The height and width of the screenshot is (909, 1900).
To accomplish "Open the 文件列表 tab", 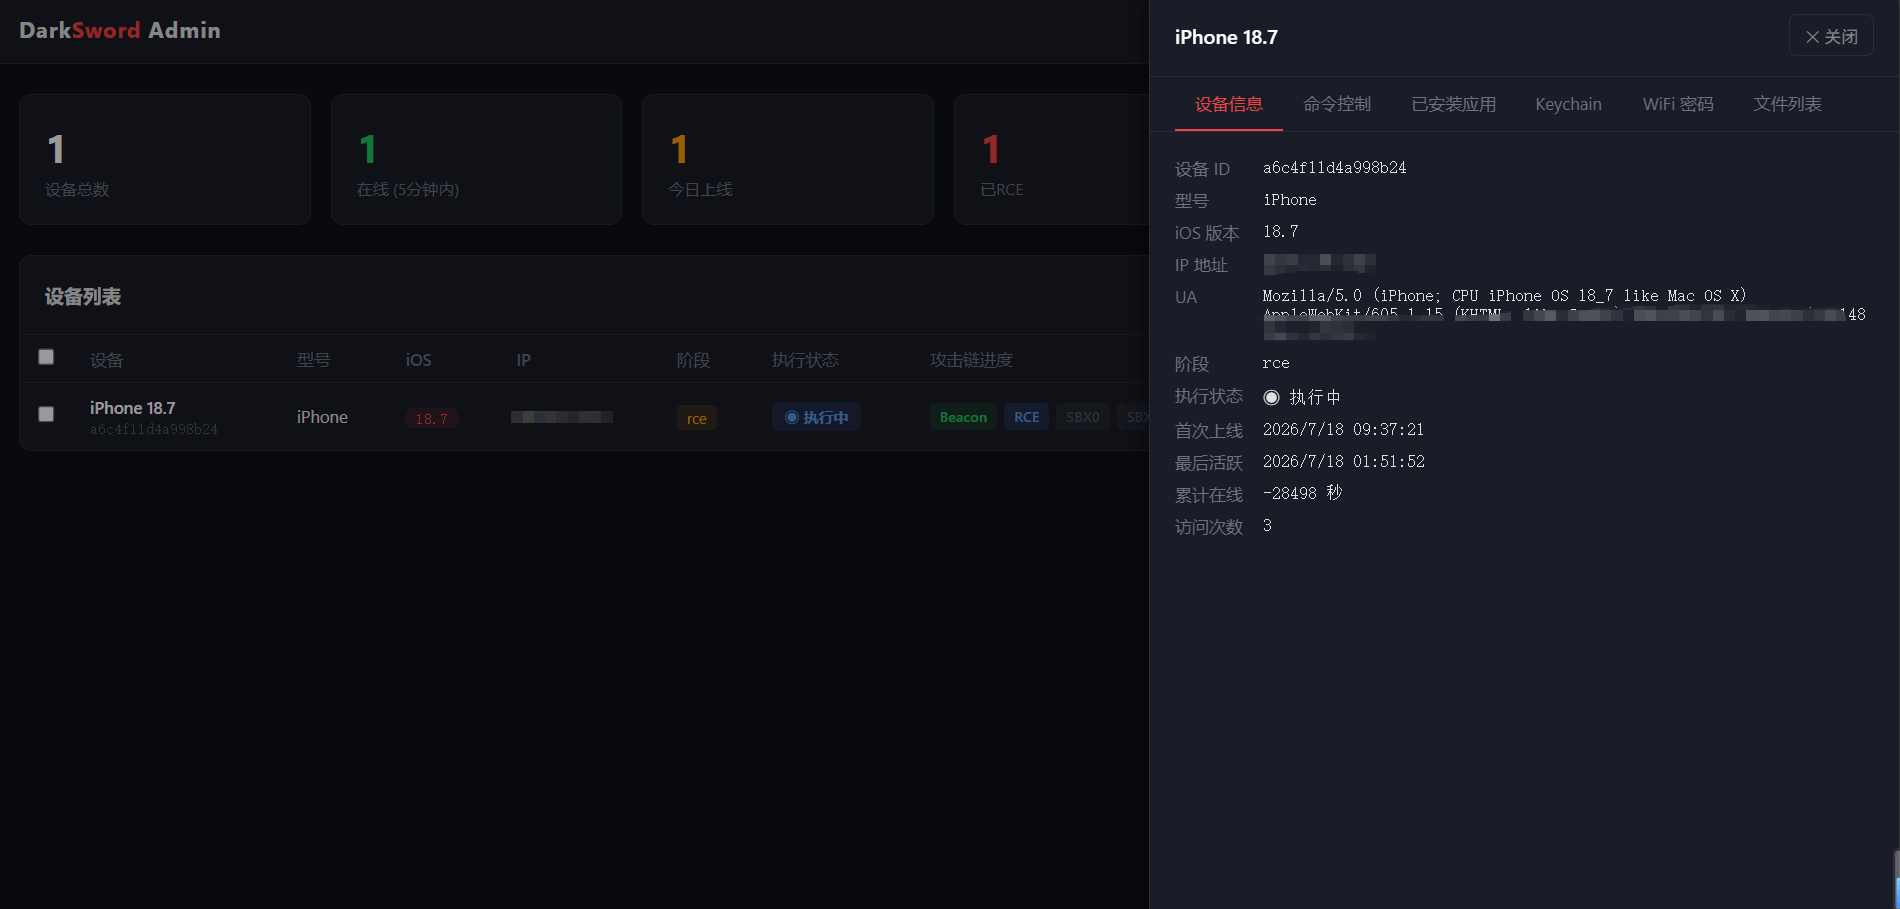I will click(1787, 104).
